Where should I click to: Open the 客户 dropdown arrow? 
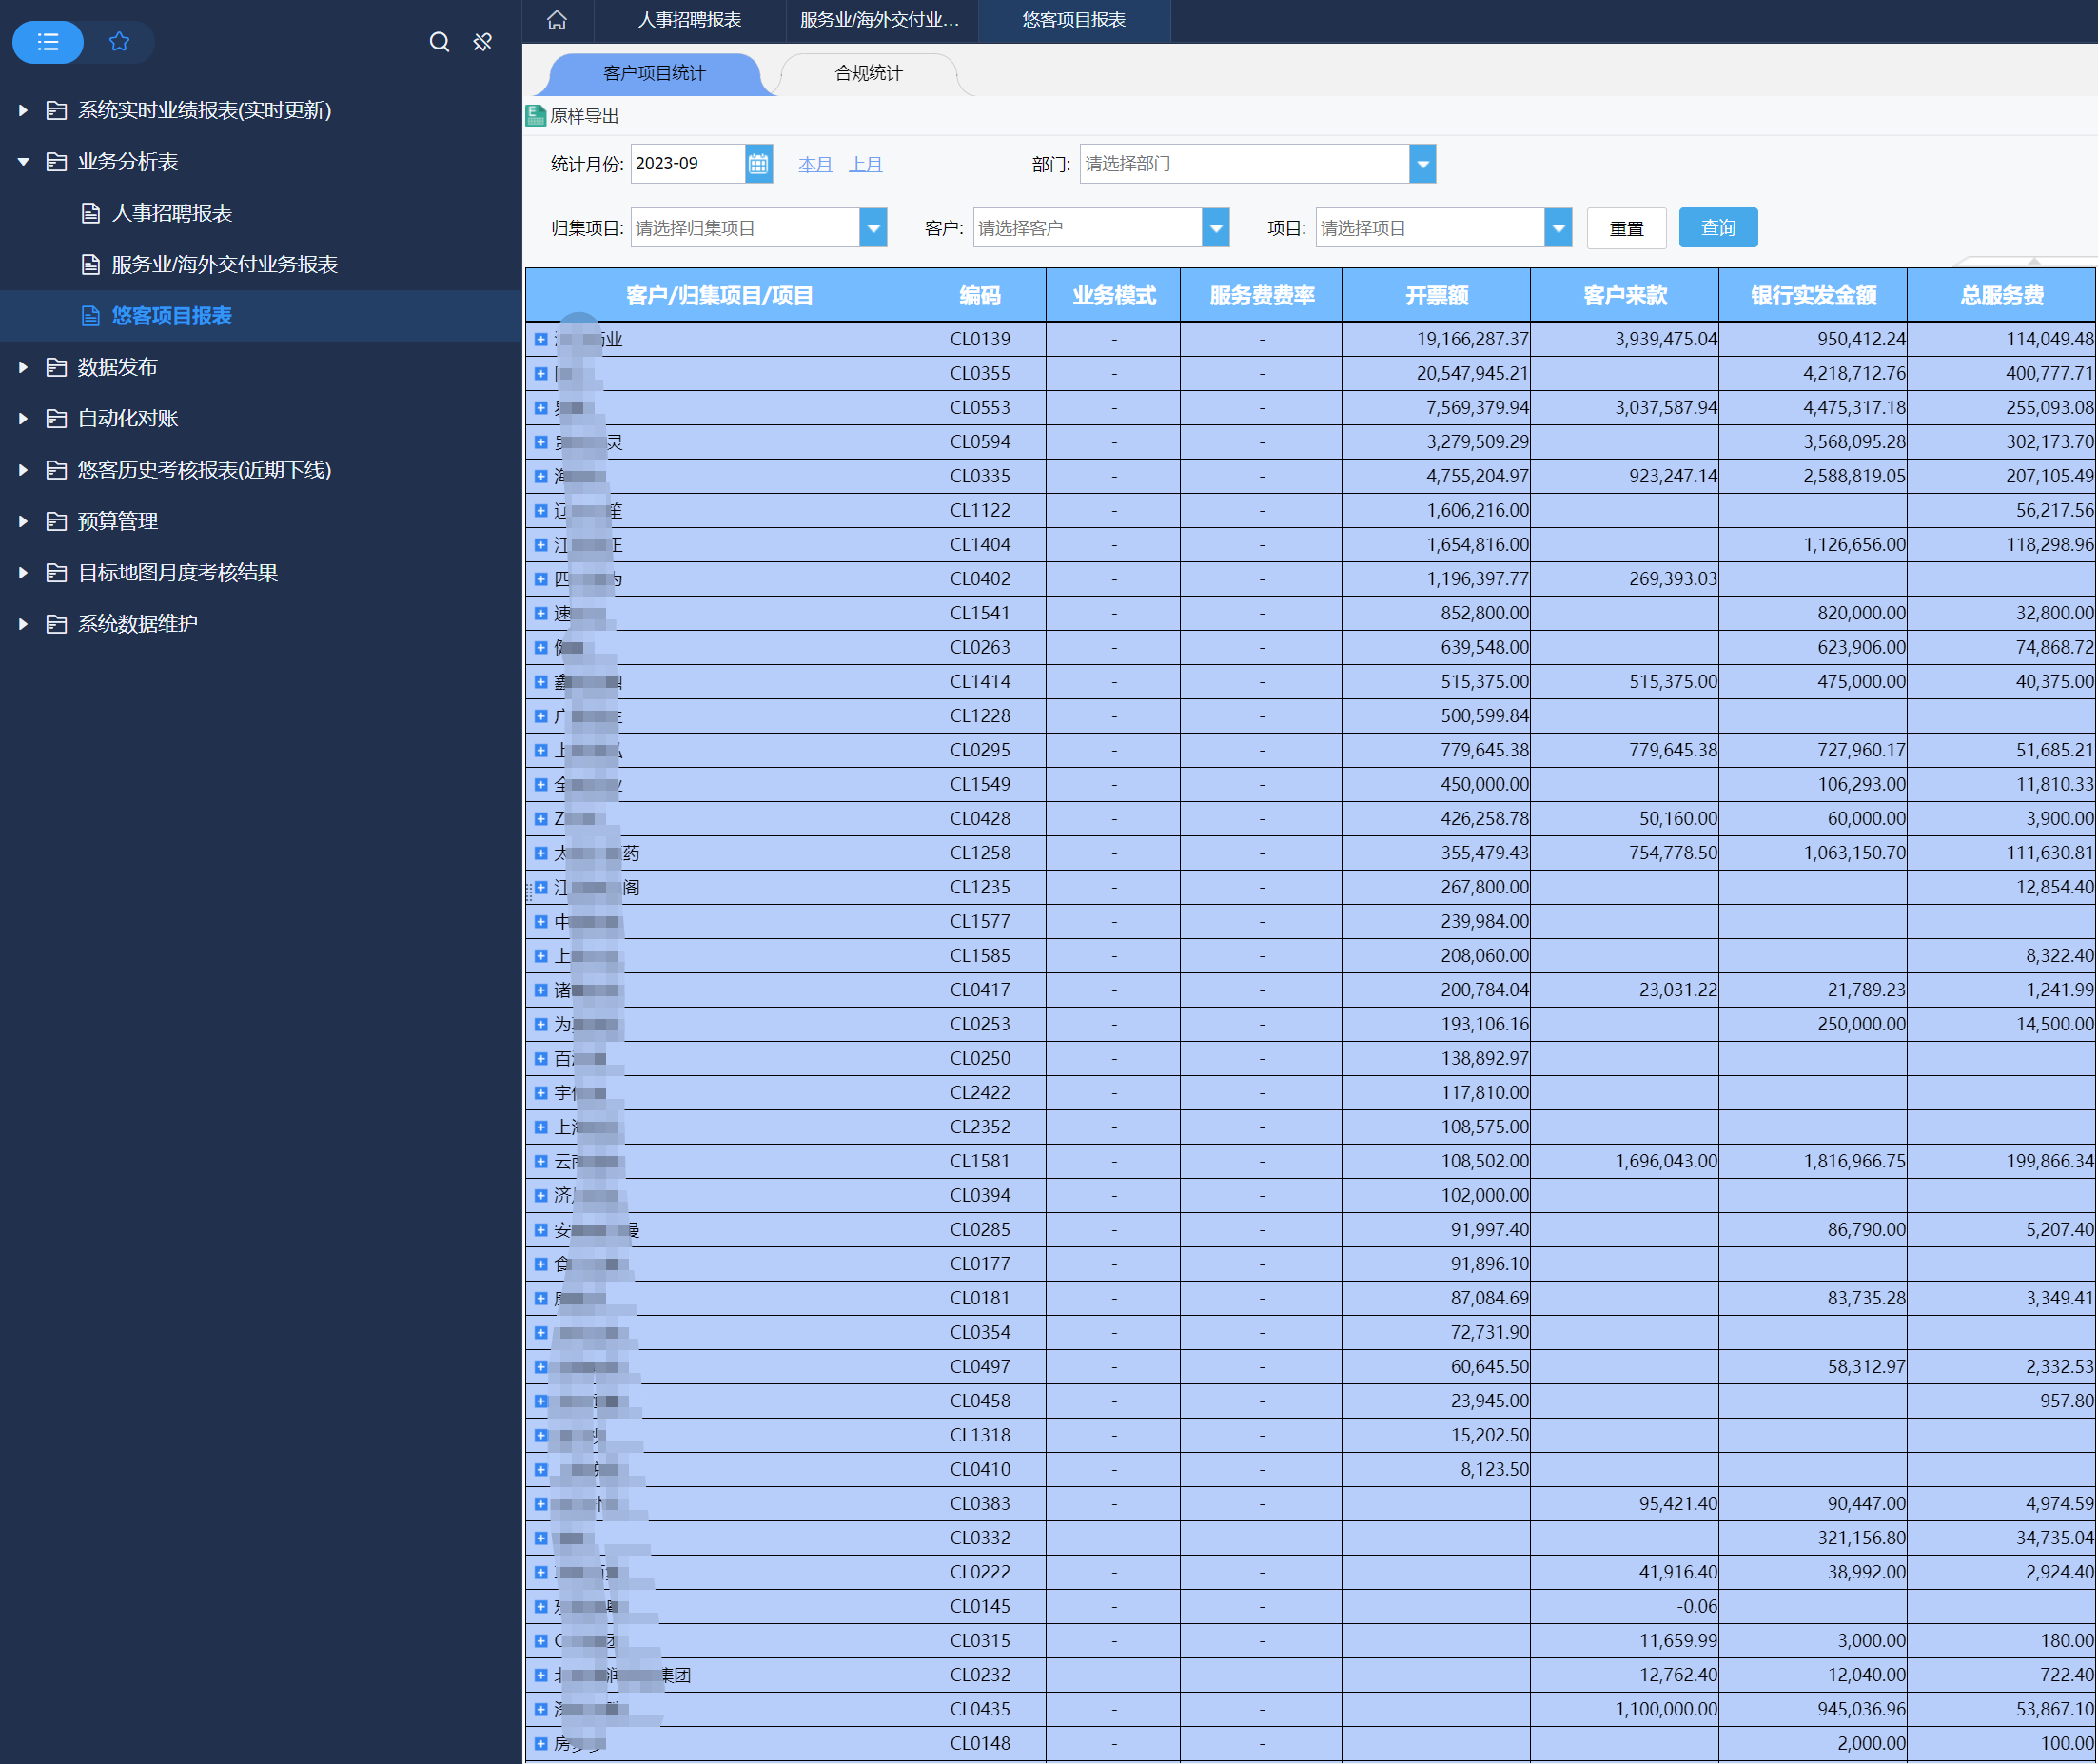pyautogui.click(x=1215, y=228)
